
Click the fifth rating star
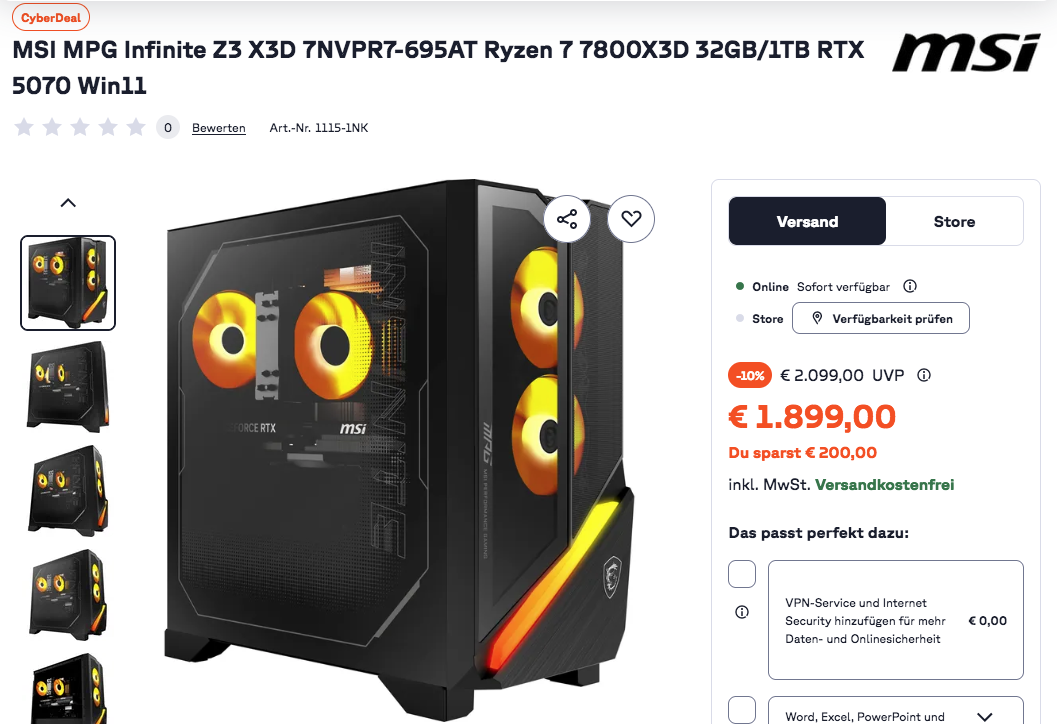click(136, 127)
